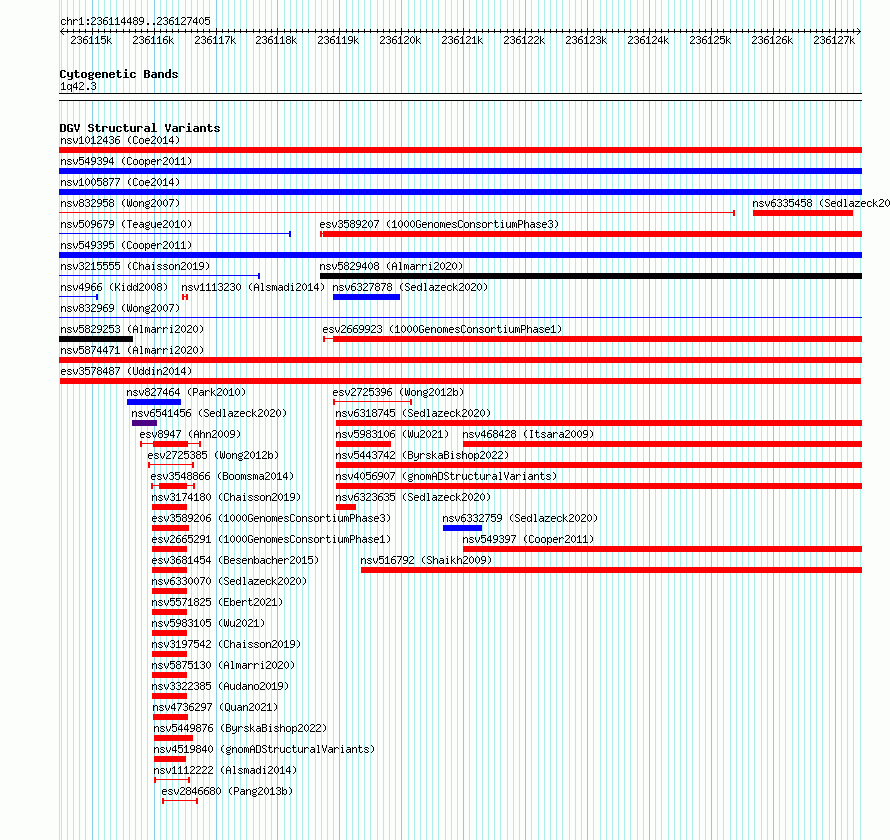Screen dimensions: 890x840
Task: Click the chr1:236114489..236127405 coordinates text
Action: pos(135,22)
